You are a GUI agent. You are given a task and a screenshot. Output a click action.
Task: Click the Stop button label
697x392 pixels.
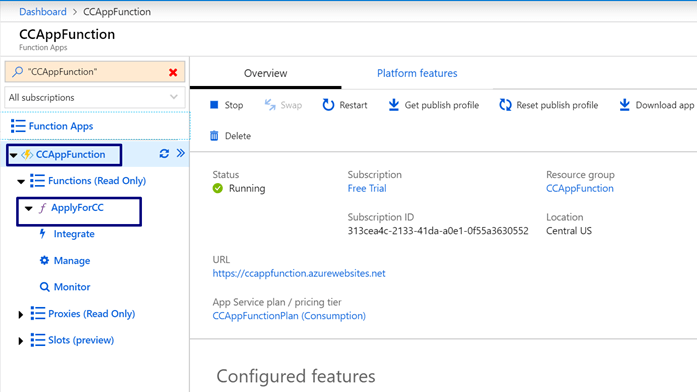[234, 105]
